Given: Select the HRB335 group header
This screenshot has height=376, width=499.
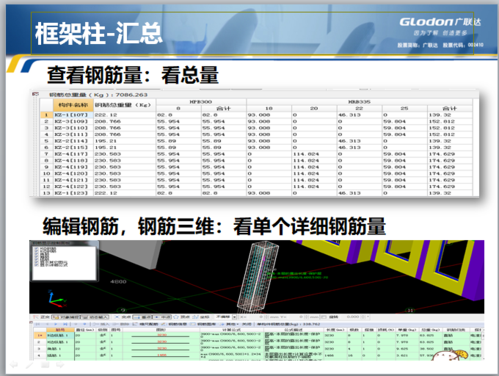Looking at the screenshot, I should pos(359,102).
